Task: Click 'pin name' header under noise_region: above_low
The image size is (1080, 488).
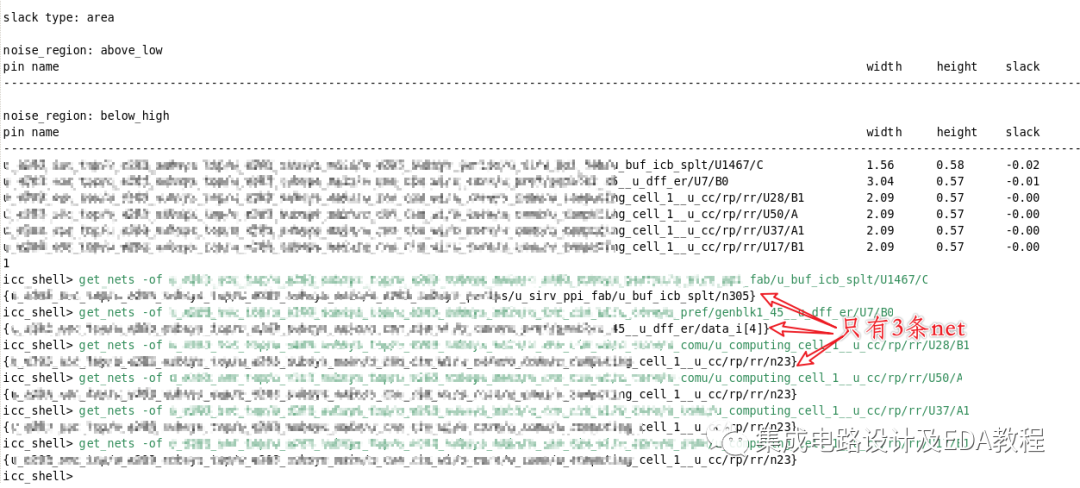Action: pyautogui.click(x=31, y=67)
